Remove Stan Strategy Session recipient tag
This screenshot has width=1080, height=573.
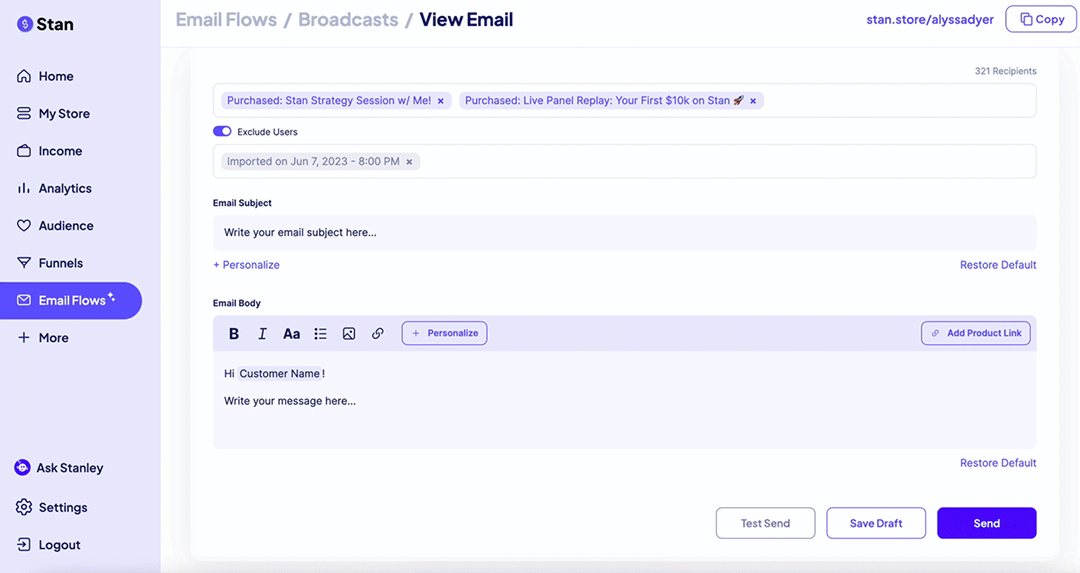[x=441, y=101]
